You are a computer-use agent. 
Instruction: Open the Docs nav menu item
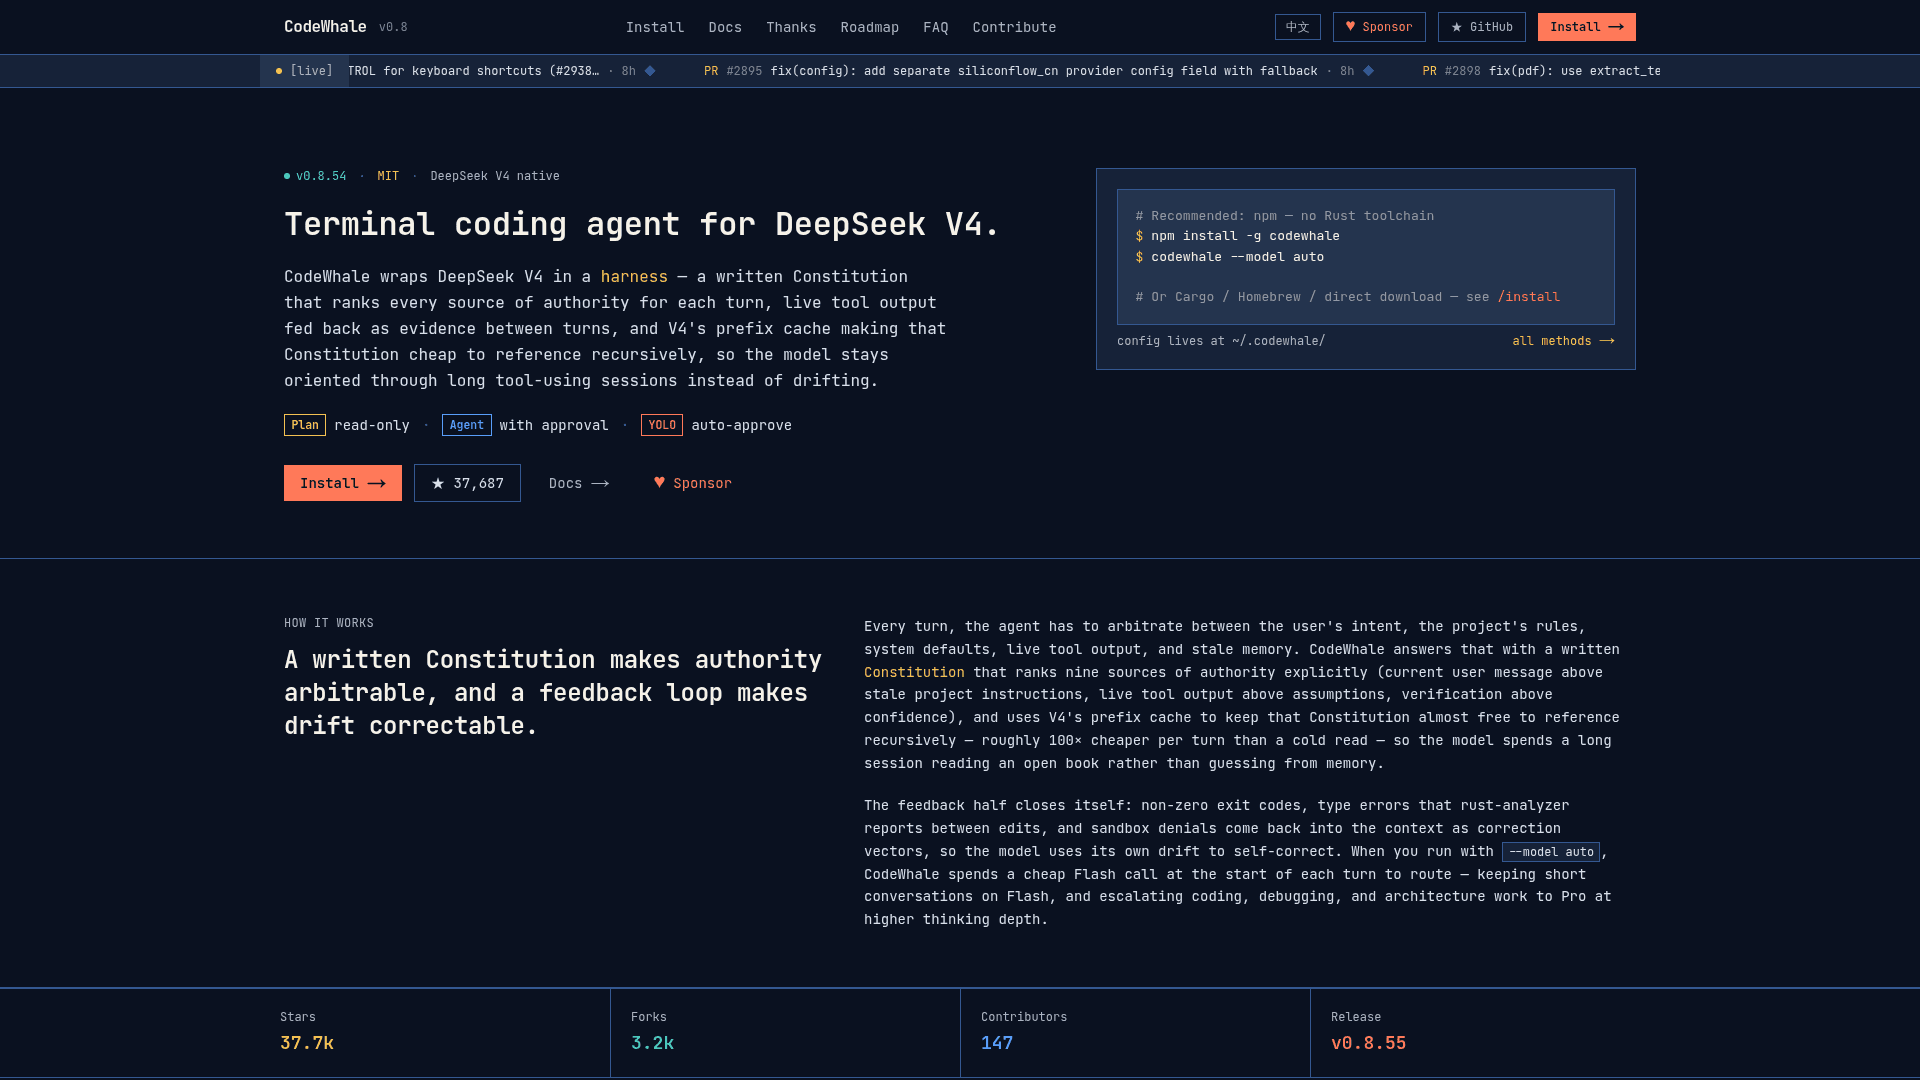[x=725, y=27]
